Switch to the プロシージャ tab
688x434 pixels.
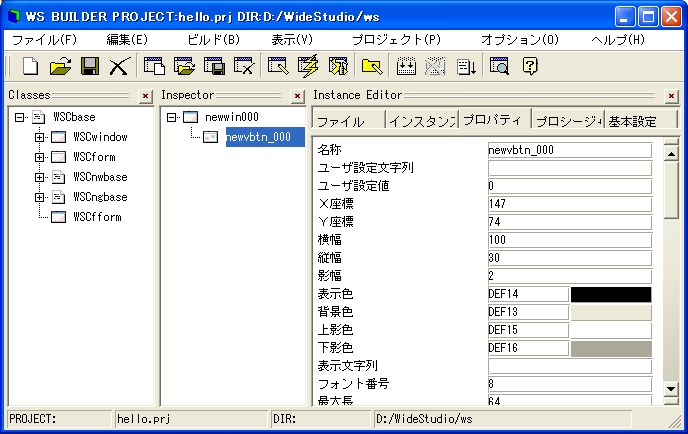tap(568, 120)
